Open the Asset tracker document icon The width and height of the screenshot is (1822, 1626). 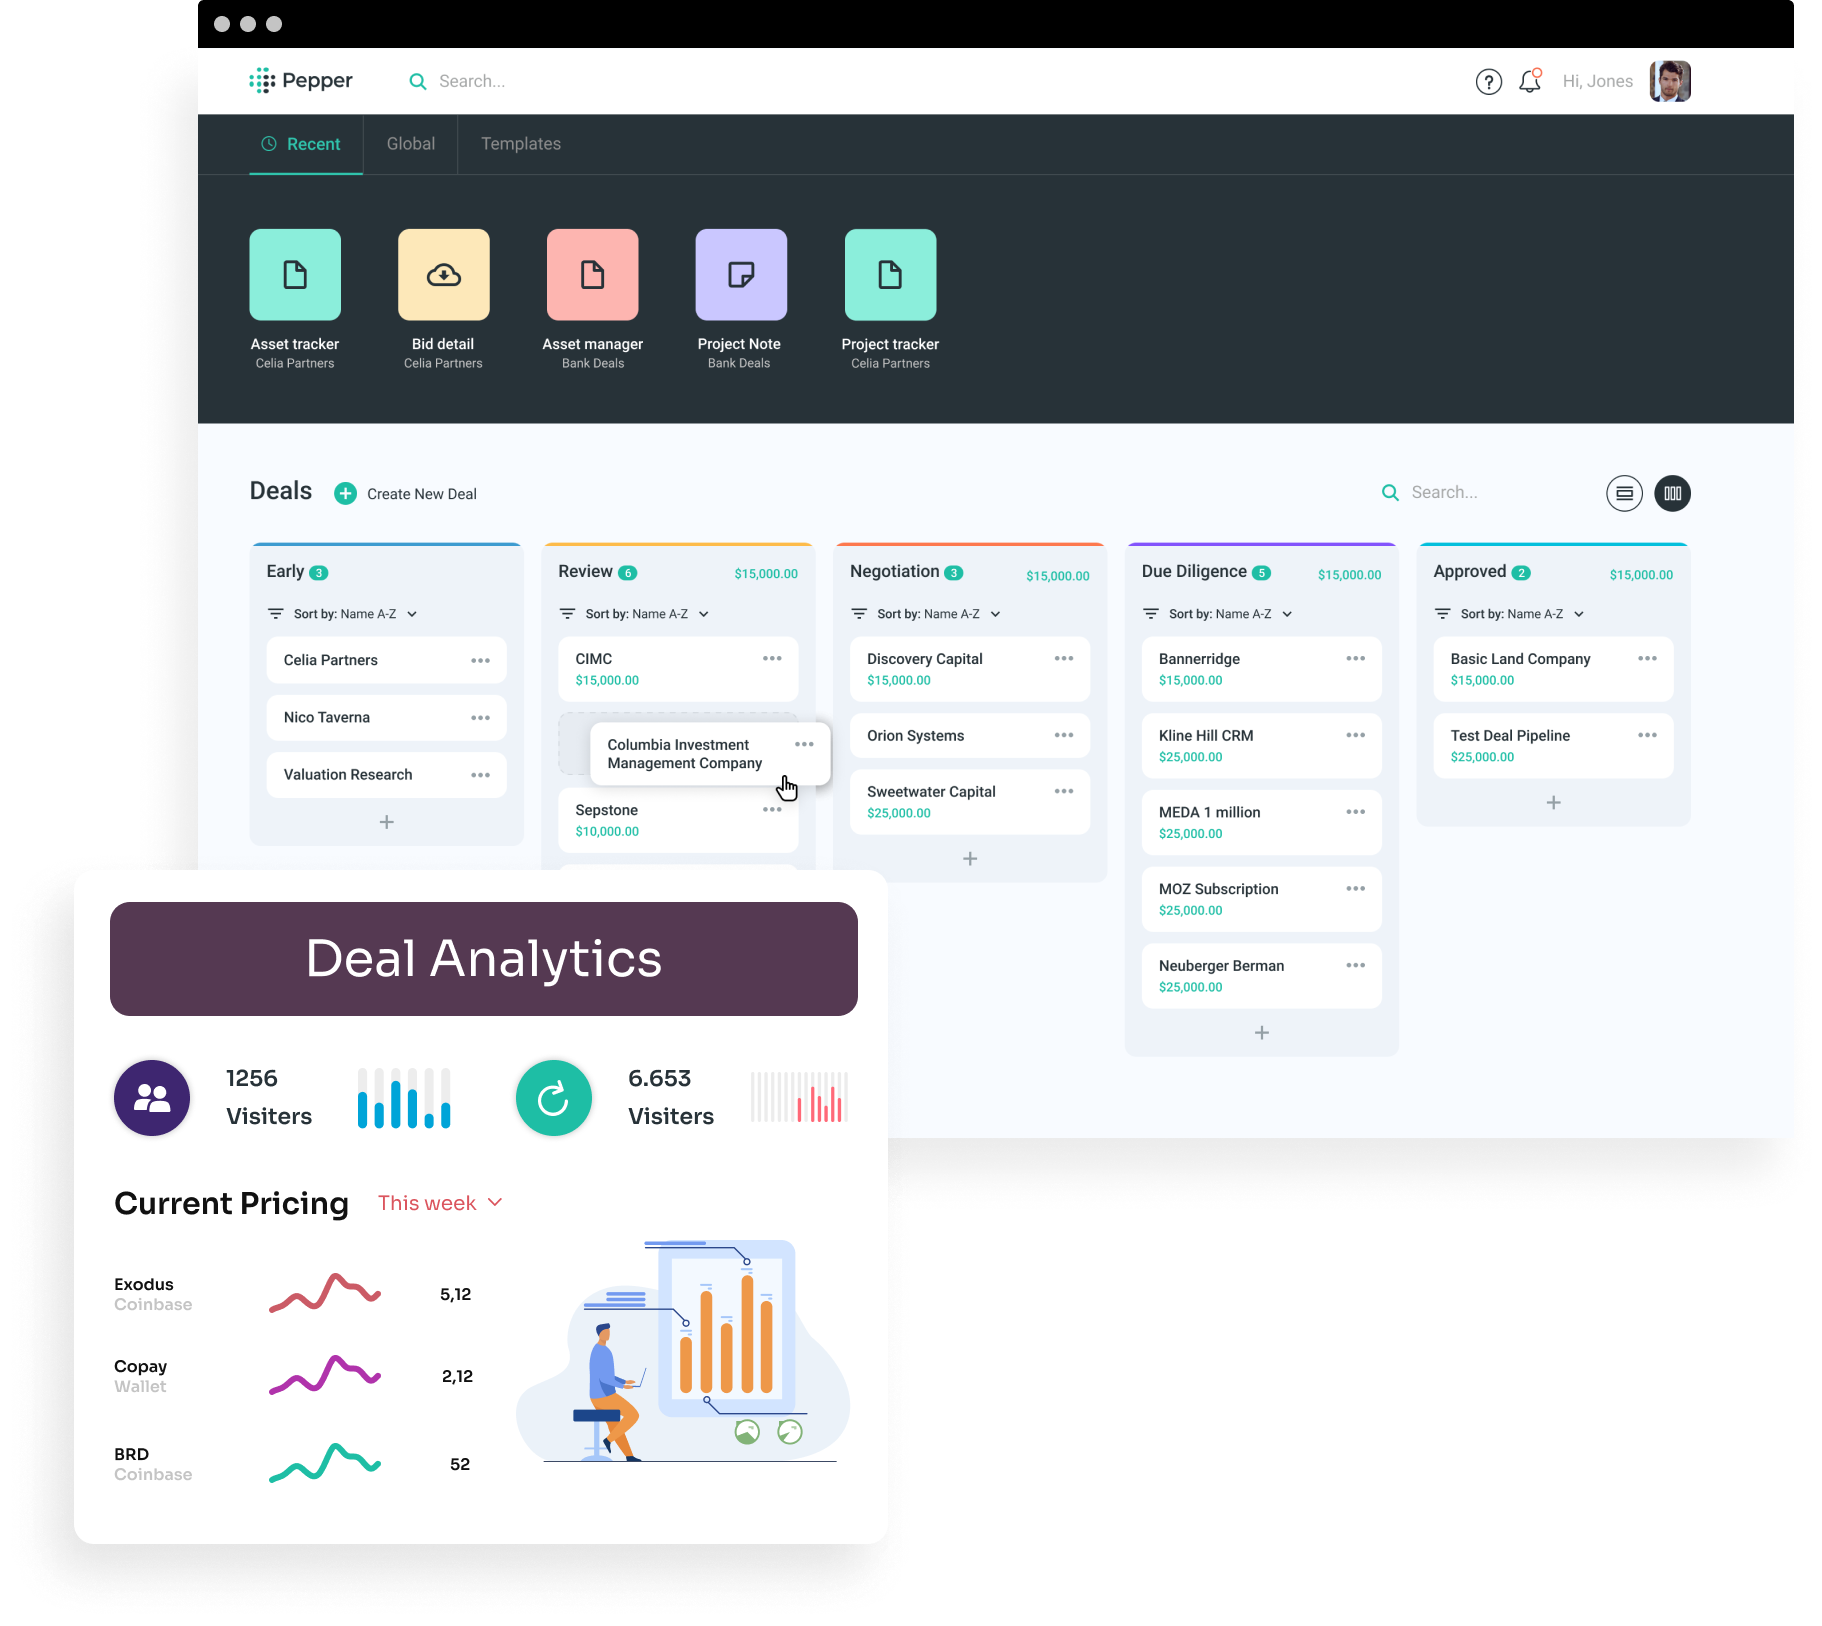pyautogui.click(x=295, y=275)
